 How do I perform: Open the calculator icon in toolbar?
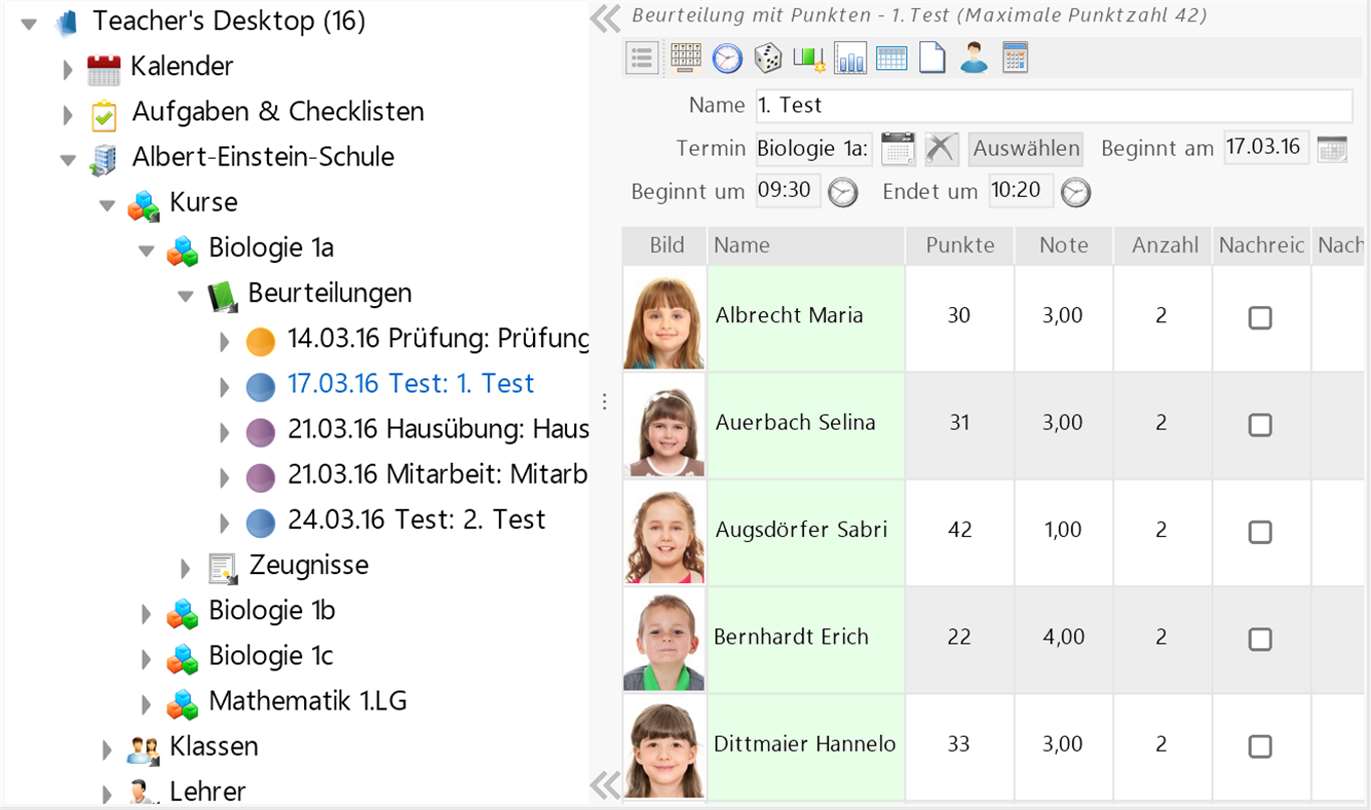click(x=1014, y=58)
